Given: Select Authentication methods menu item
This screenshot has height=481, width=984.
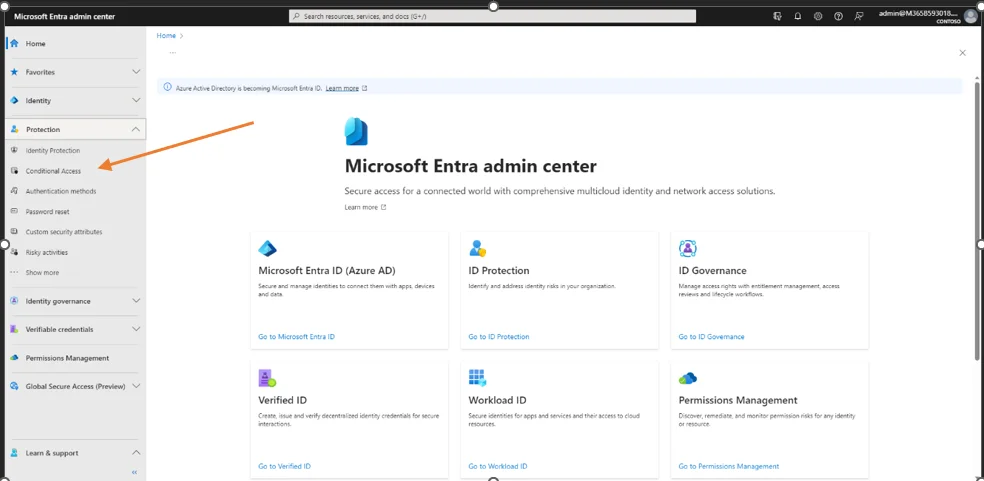Looking at the screenshot, I should pos(60,191).
